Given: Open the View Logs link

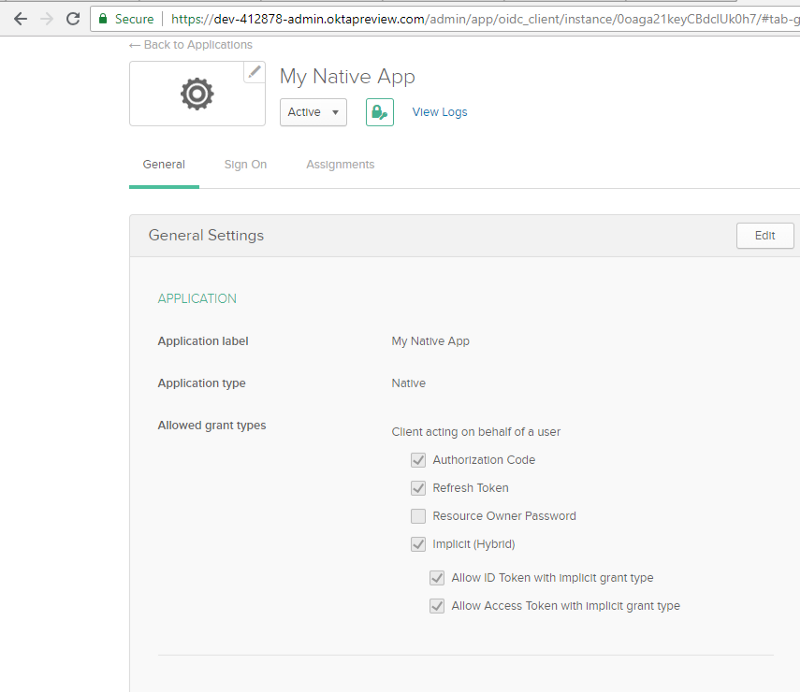Looking at the screenshot, I should click(440, 112).
